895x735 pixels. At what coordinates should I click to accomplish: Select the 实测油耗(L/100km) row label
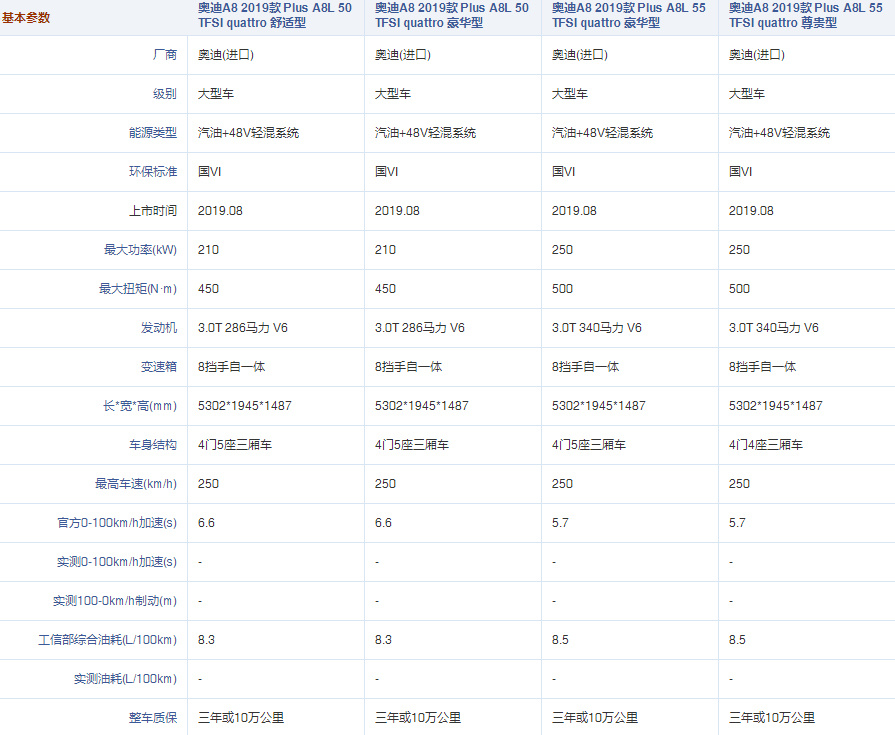click(x=126, y=679)
